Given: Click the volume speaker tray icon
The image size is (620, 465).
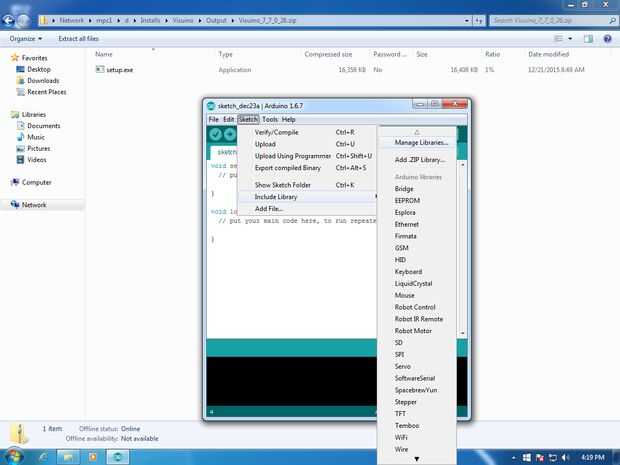Looking at the screenshot, I should pyautogui.click(x=566, y=457).
